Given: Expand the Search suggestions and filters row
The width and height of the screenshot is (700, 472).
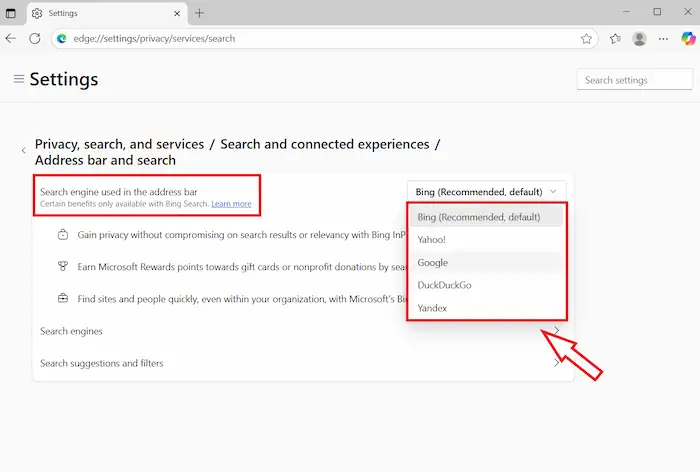Looking at the screenshot, I should pos(300,363).
